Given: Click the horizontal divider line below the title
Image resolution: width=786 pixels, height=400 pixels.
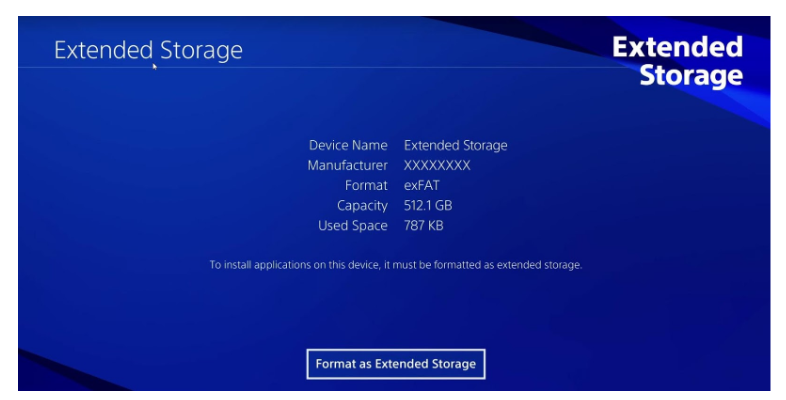Looking at the screenshot, I should pyautogui.click(x=321, y=67).
